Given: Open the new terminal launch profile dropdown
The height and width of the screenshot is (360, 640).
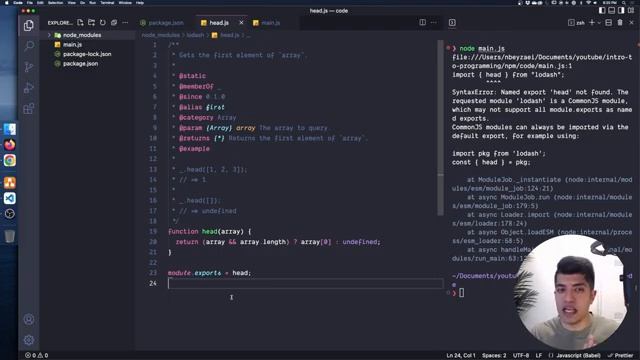Looking at the screenshot, I should coord(599,23).
